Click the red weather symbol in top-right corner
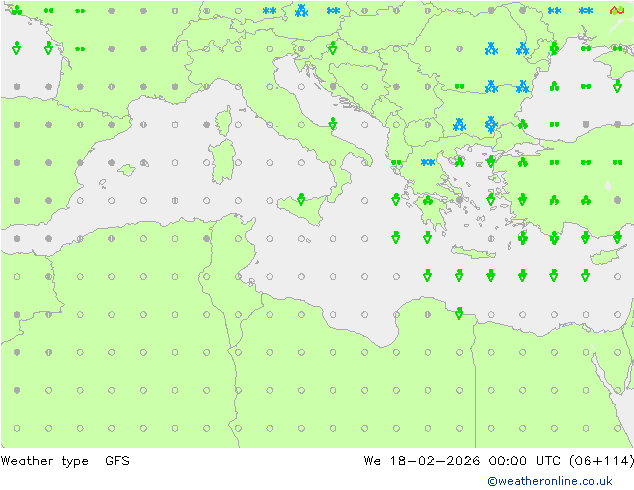This screenshot has height=490, width=634. click(617, 10)
